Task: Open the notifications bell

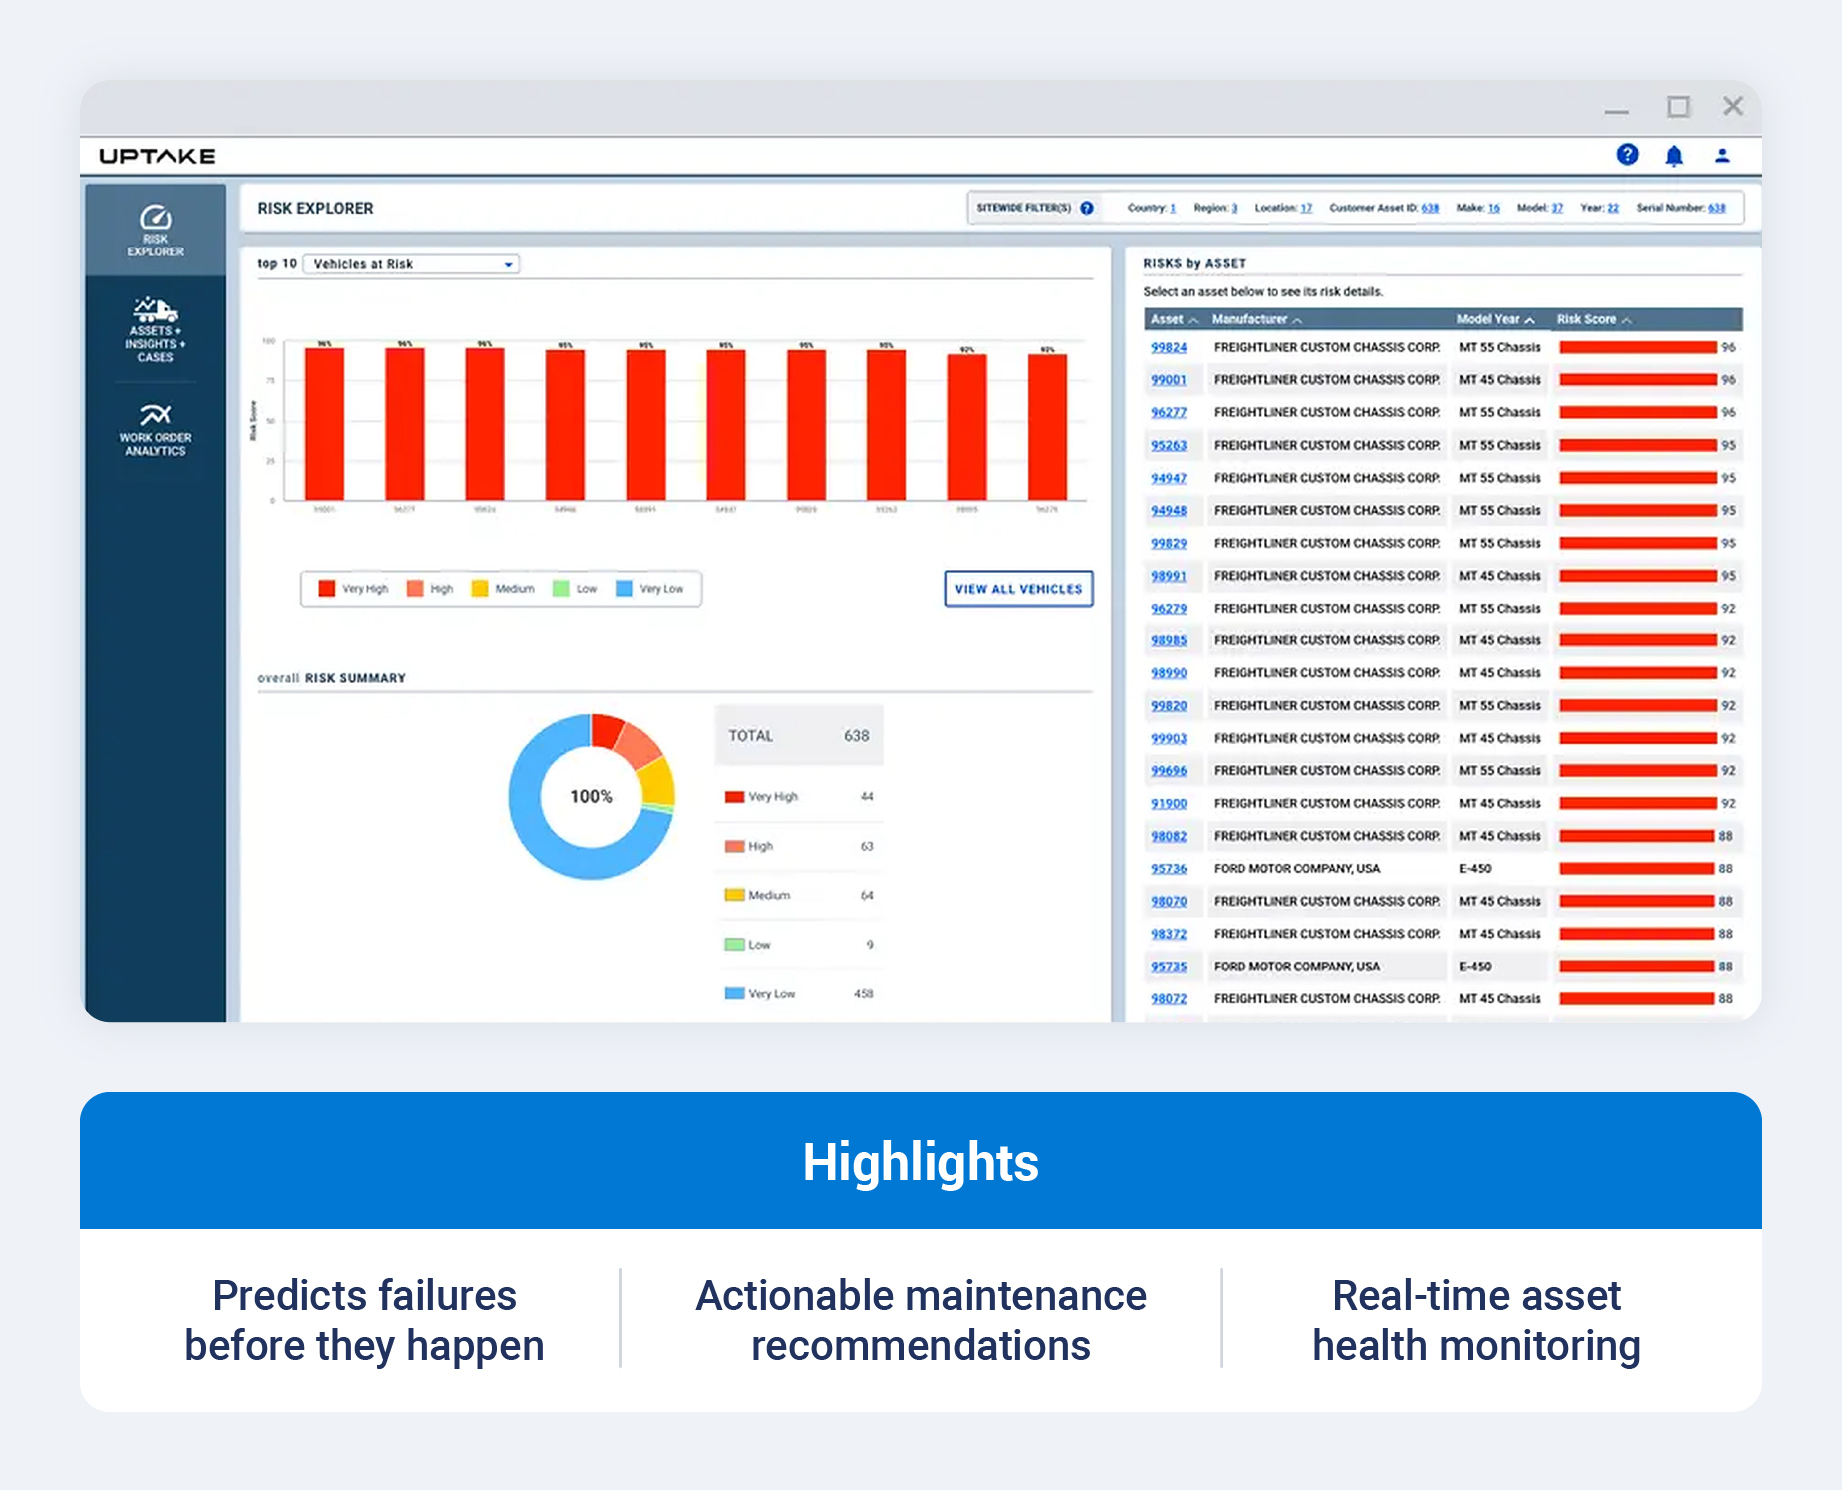Action: pos(1674,156)
